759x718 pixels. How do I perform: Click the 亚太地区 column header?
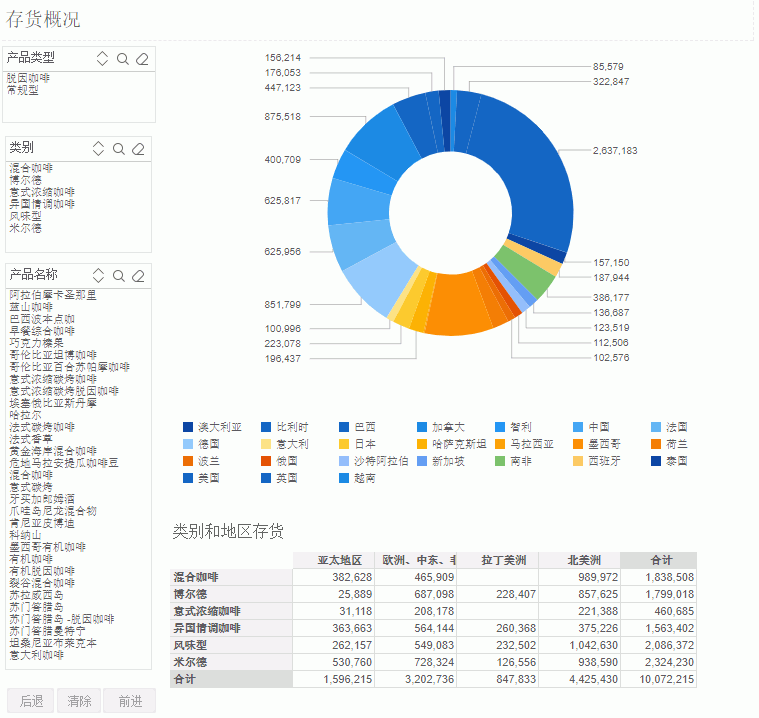coord(334,560)
